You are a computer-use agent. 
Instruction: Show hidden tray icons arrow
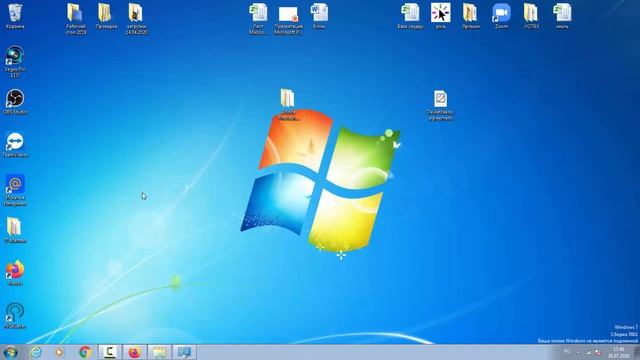(578, 352)
